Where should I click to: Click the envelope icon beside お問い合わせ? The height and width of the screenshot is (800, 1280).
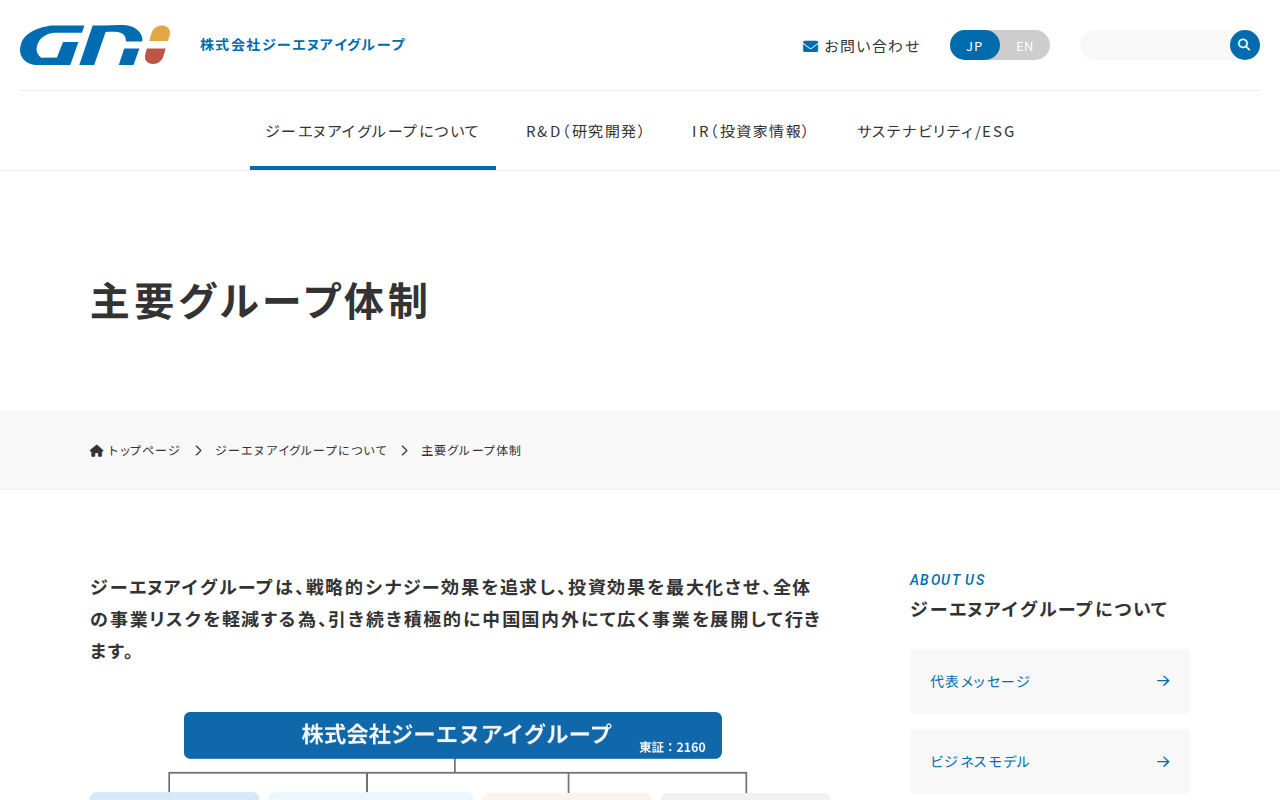(x=811, y=46)
